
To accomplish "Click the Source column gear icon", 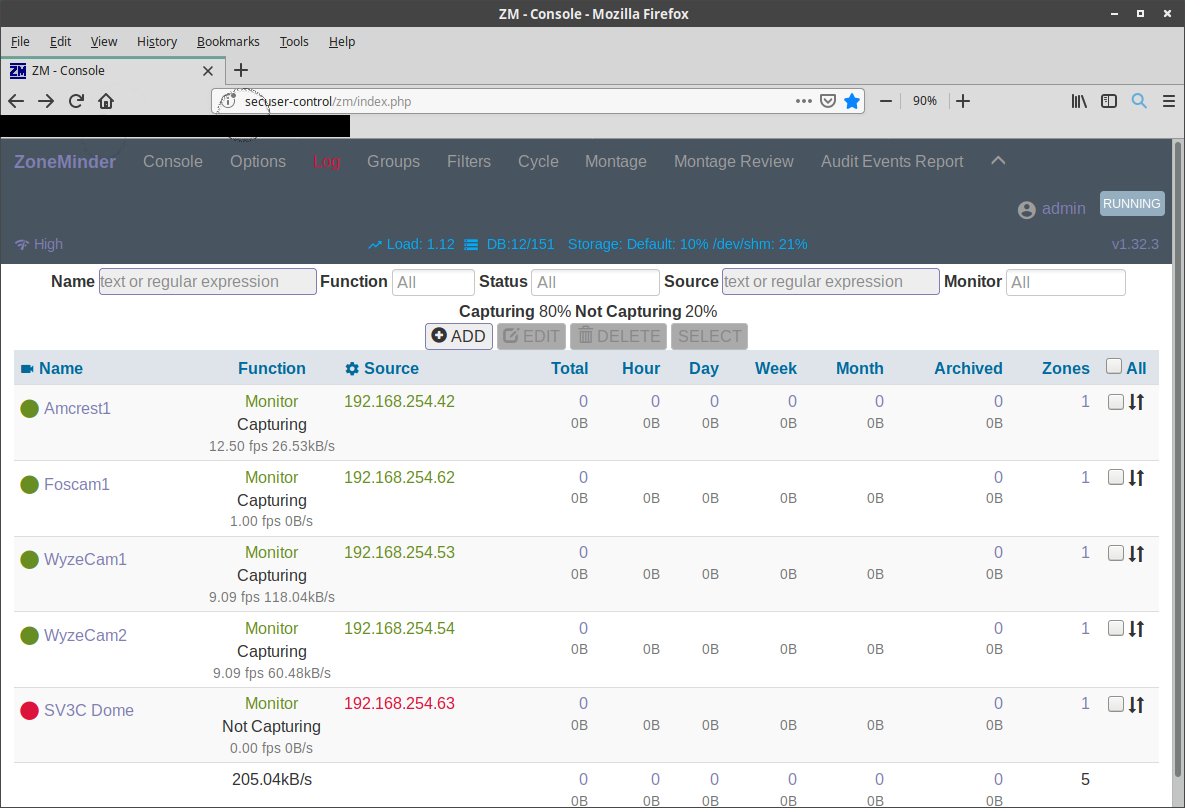I will [352, 369].
